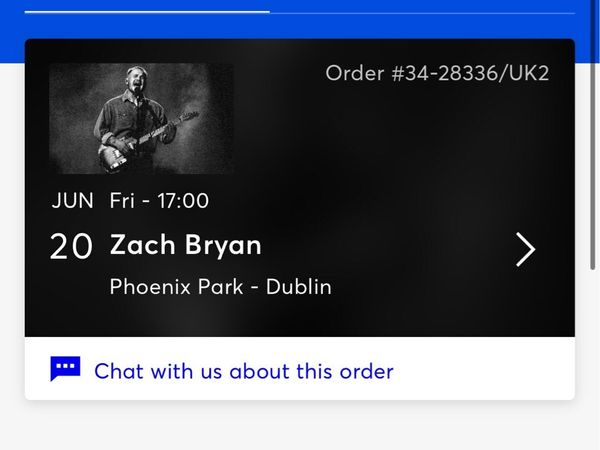Click the guitar in the artist photo
Viewport: 600px width, 450px height.
tap(147, 140)
